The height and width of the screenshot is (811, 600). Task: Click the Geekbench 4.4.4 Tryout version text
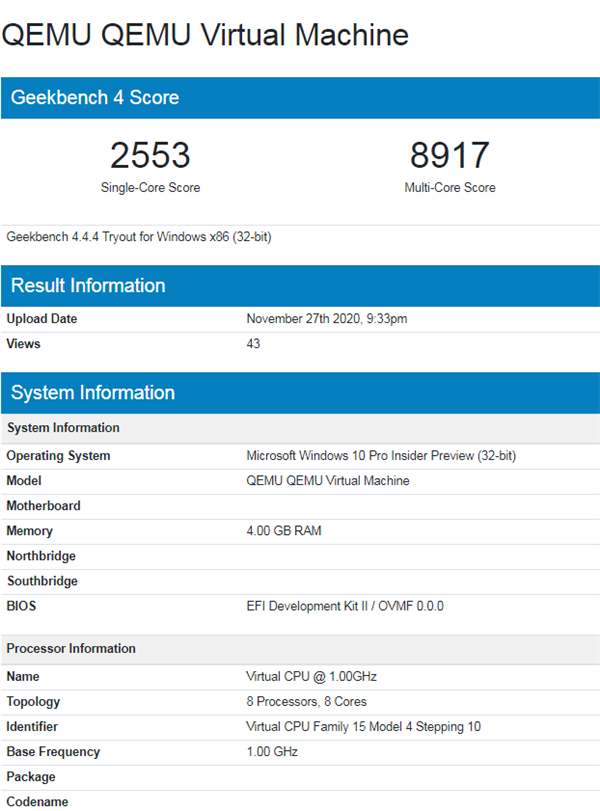pyautogui.click(x=139, y=238)
